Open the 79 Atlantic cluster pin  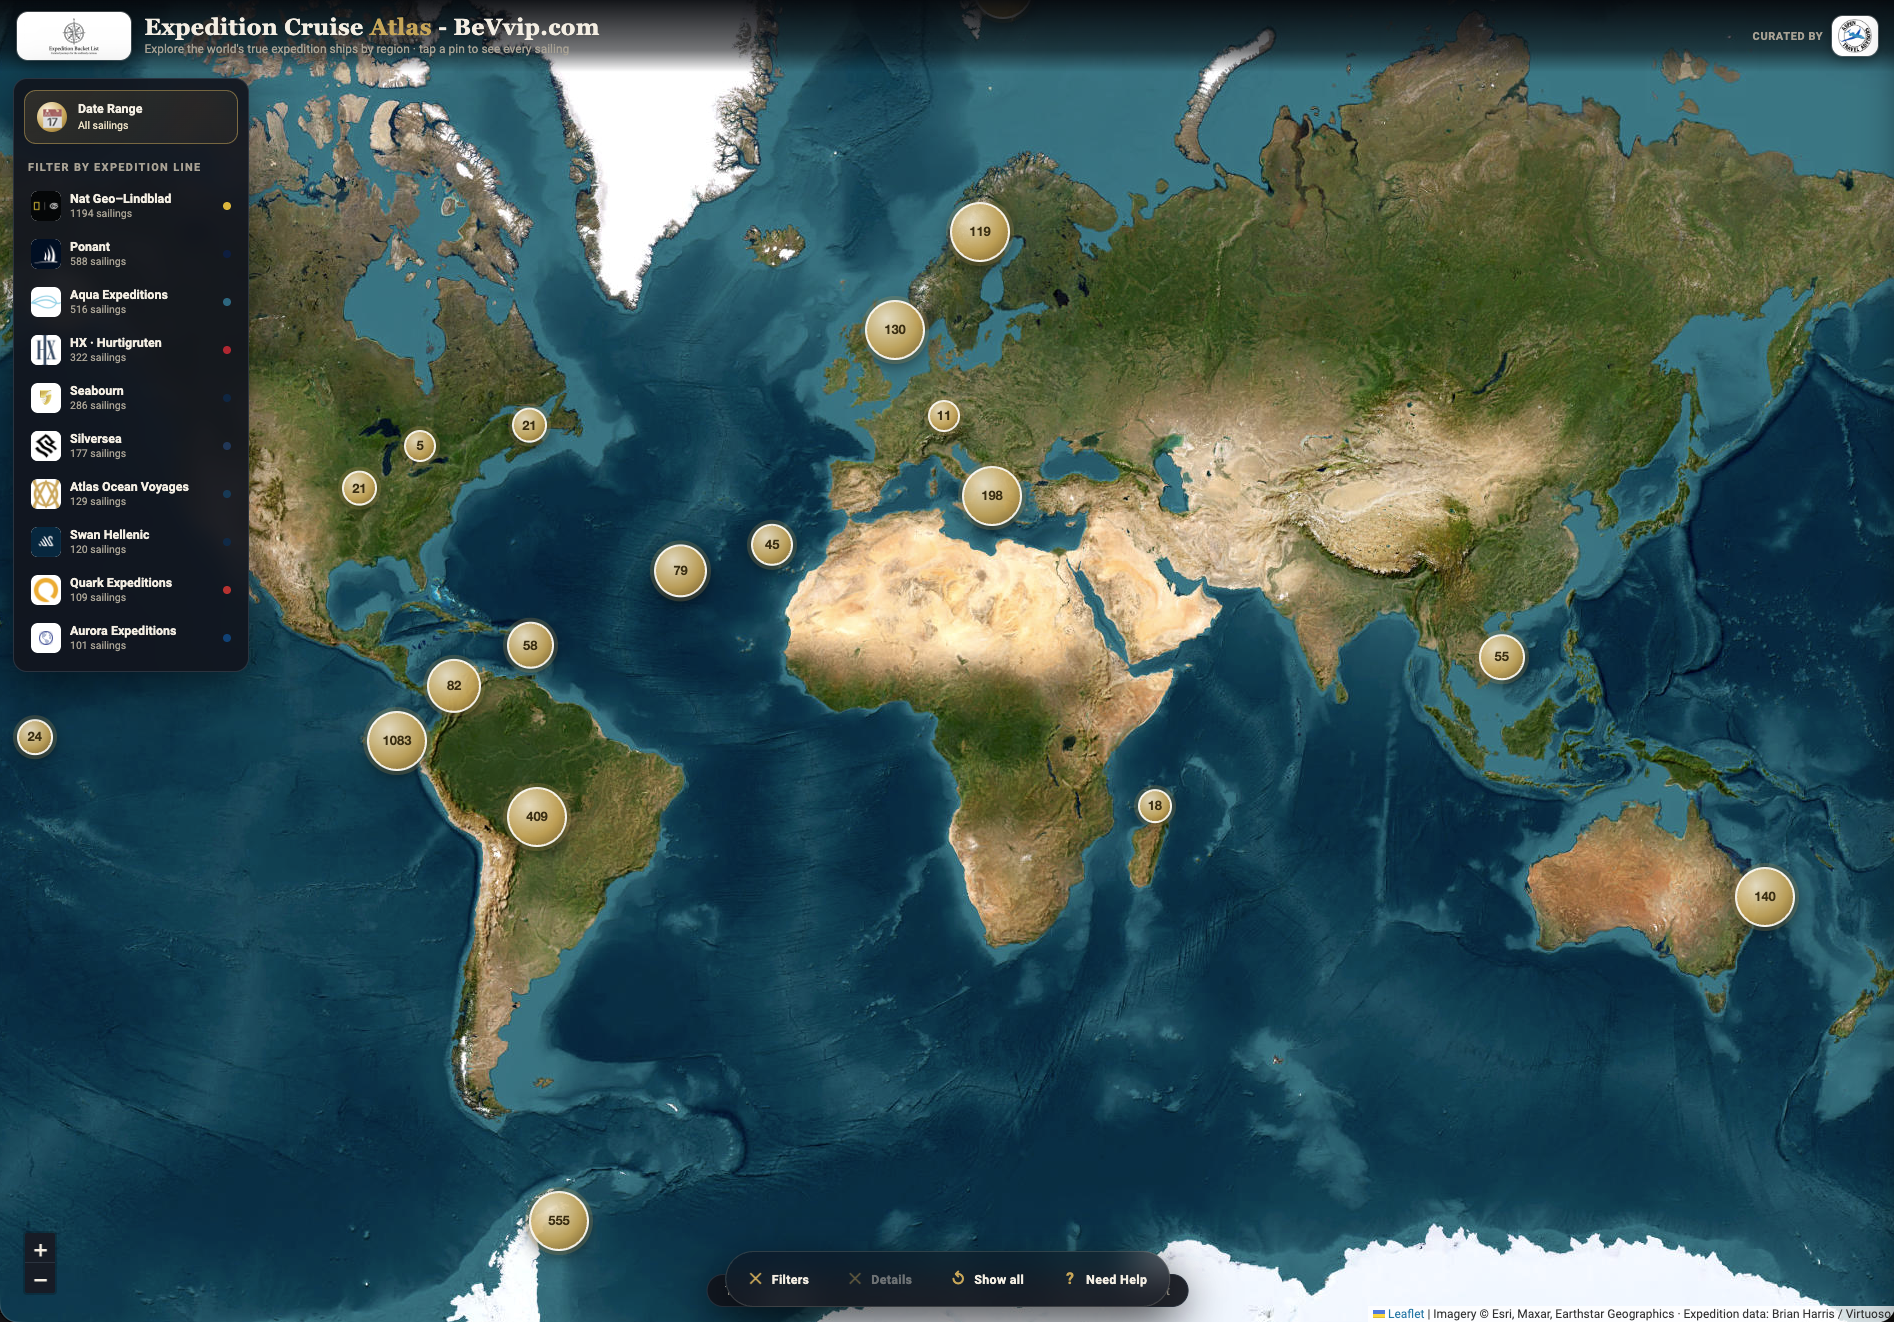pos(680,571)
